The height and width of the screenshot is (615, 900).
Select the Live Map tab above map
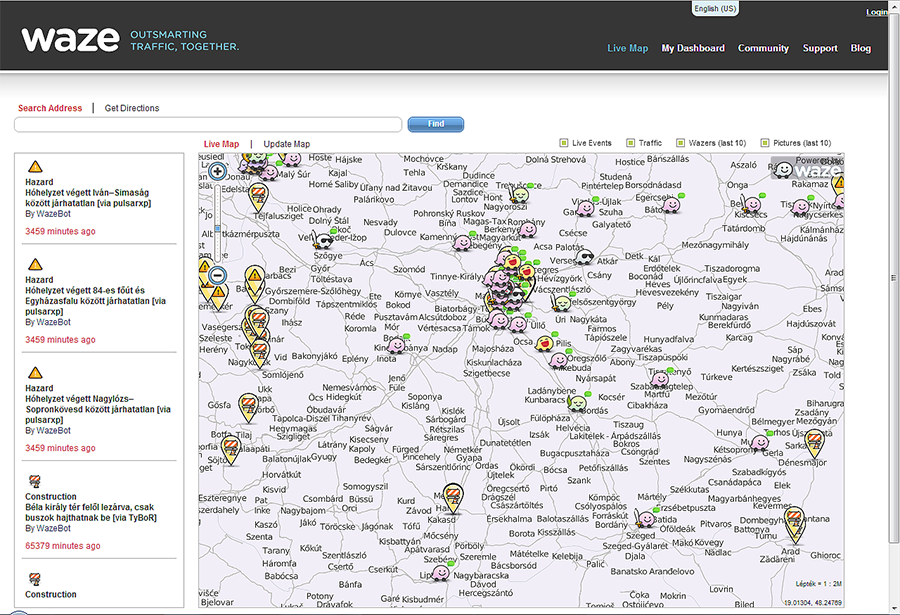click(x=221, y=144)
